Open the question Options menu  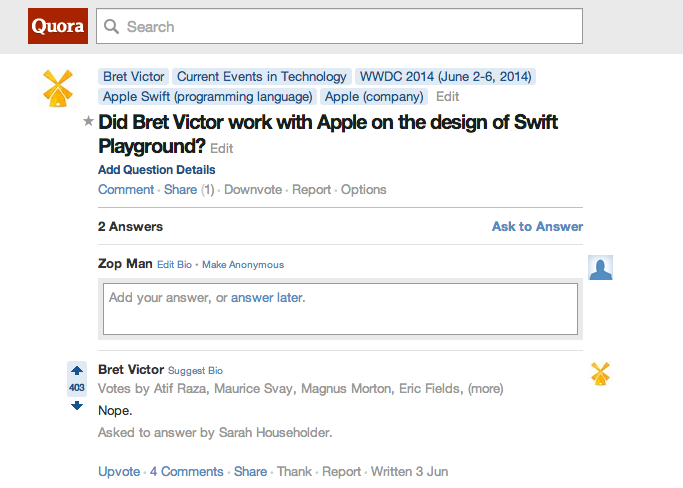[363, 190]
